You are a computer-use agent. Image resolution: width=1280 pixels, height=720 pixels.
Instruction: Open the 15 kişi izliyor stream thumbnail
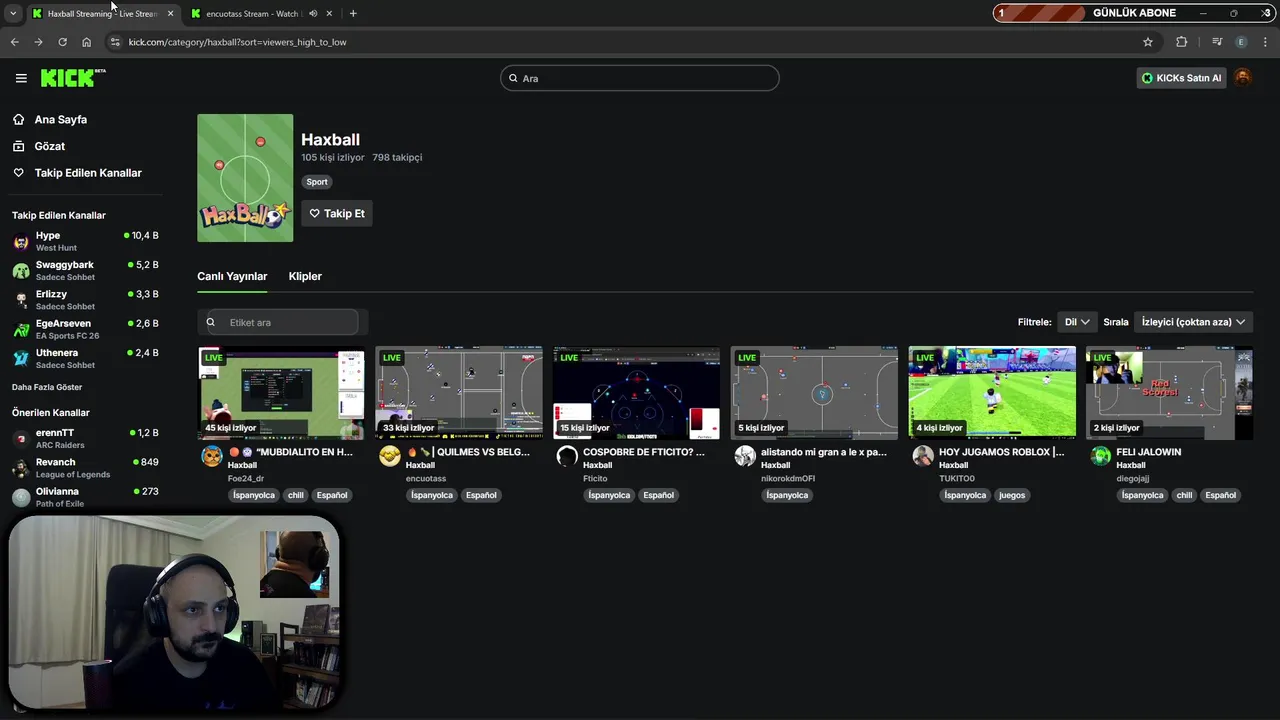(x=636, y=393)
